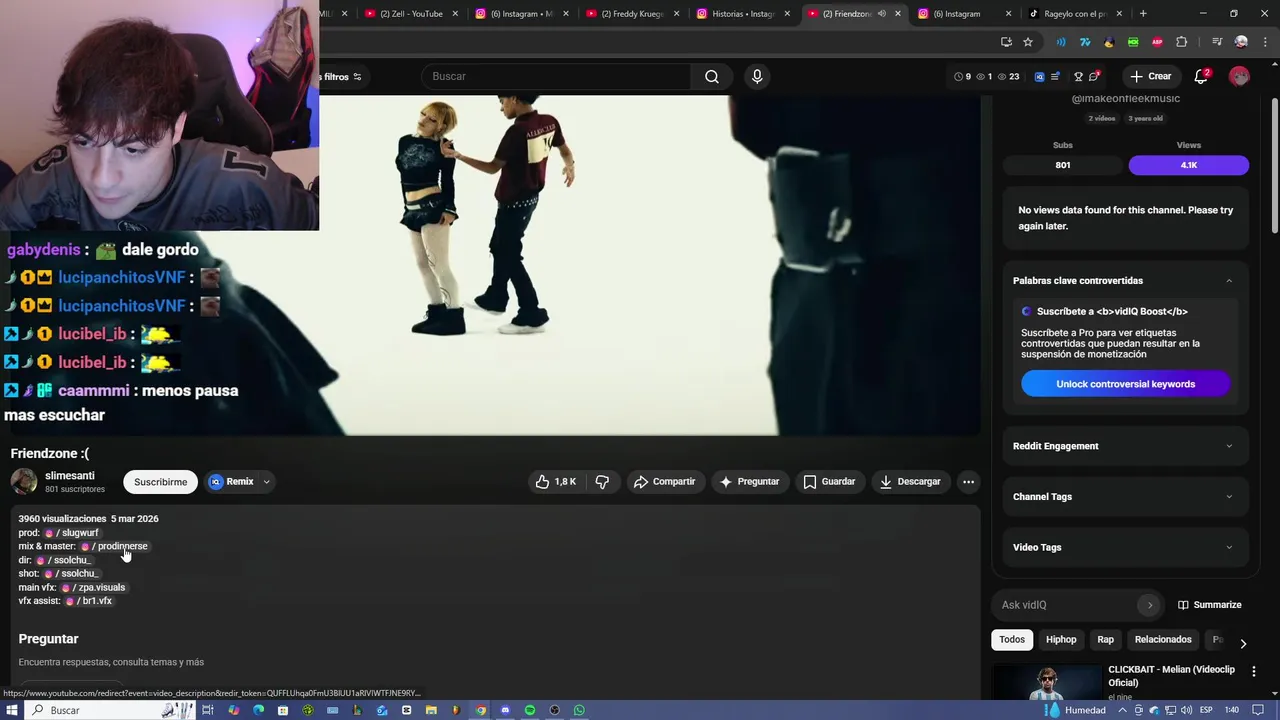Activate voice search microphone icon

tap(757, 76)
